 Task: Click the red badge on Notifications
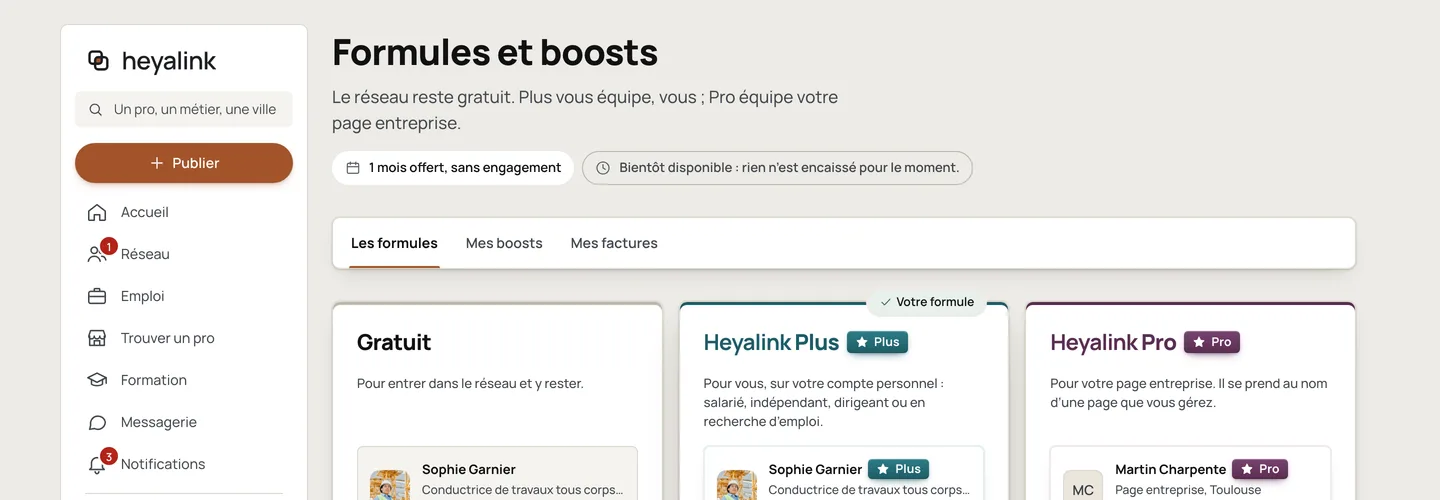click(108, 456)
